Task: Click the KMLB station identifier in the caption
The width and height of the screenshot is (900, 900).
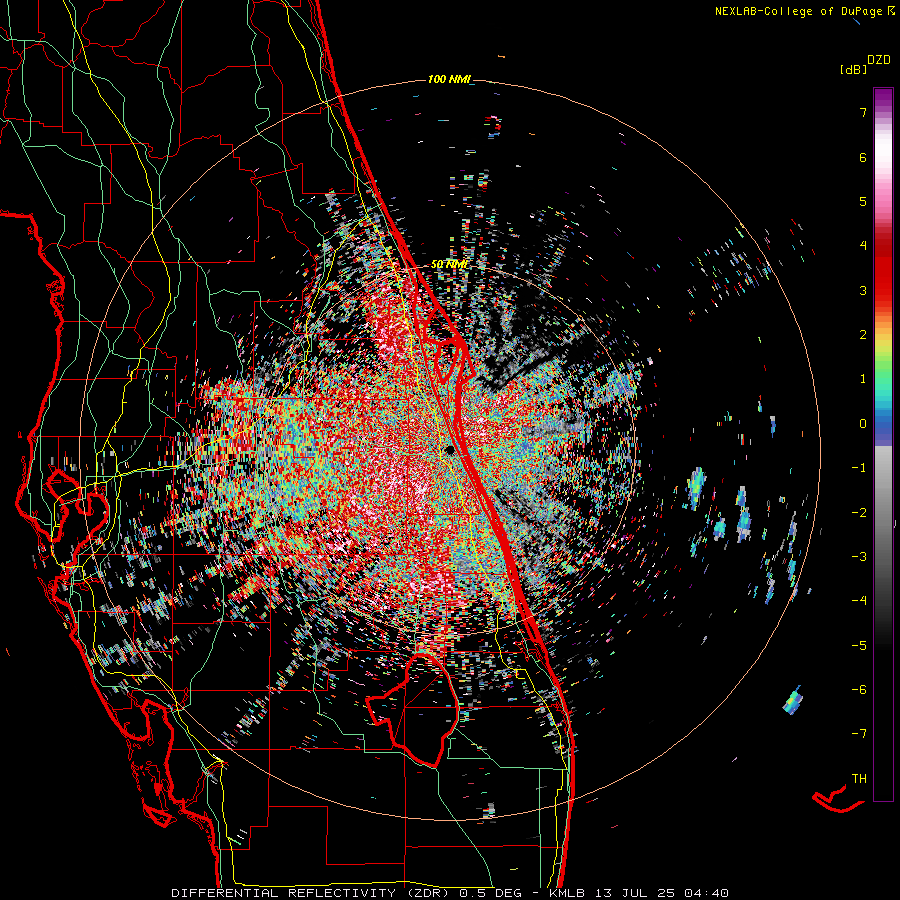Action: tap(567, 893)
